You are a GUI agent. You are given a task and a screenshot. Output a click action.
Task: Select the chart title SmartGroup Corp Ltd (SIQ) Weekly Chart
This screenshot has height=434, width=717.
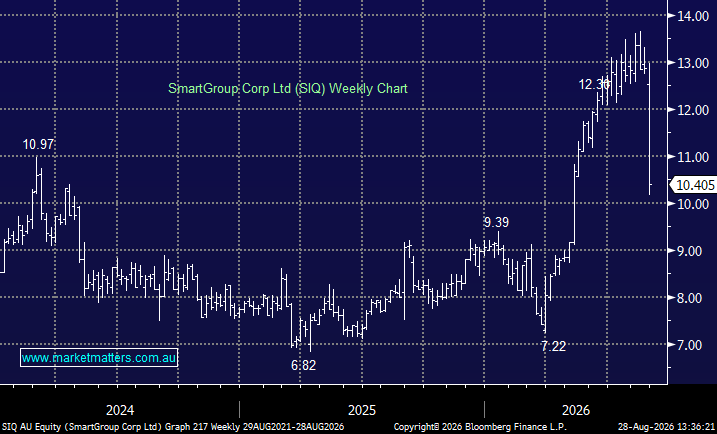[288, 88]
